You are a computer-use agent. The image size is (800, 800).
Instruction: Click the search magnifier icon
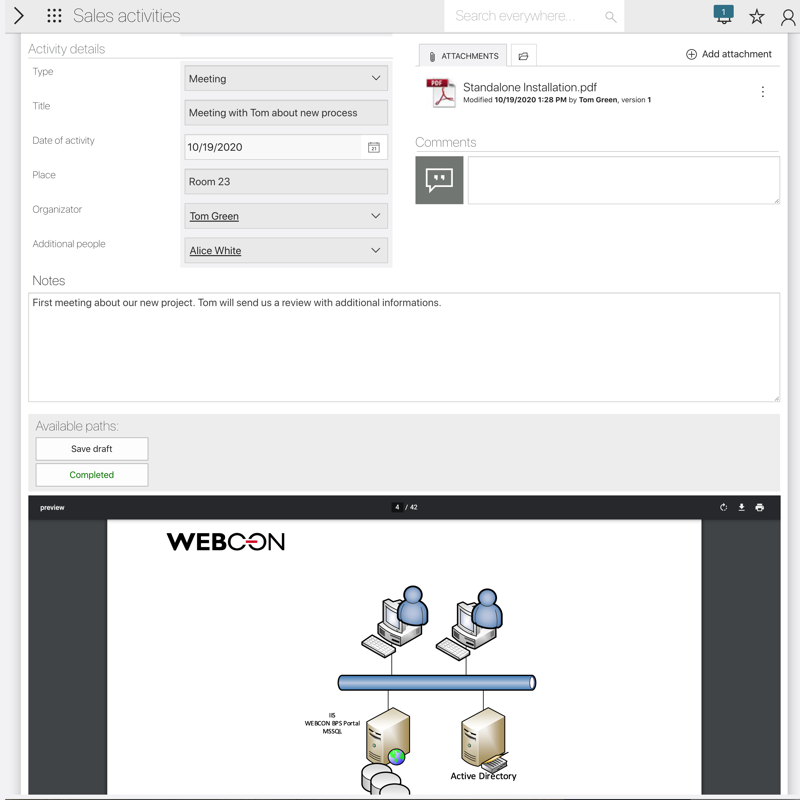click(610, 17)
